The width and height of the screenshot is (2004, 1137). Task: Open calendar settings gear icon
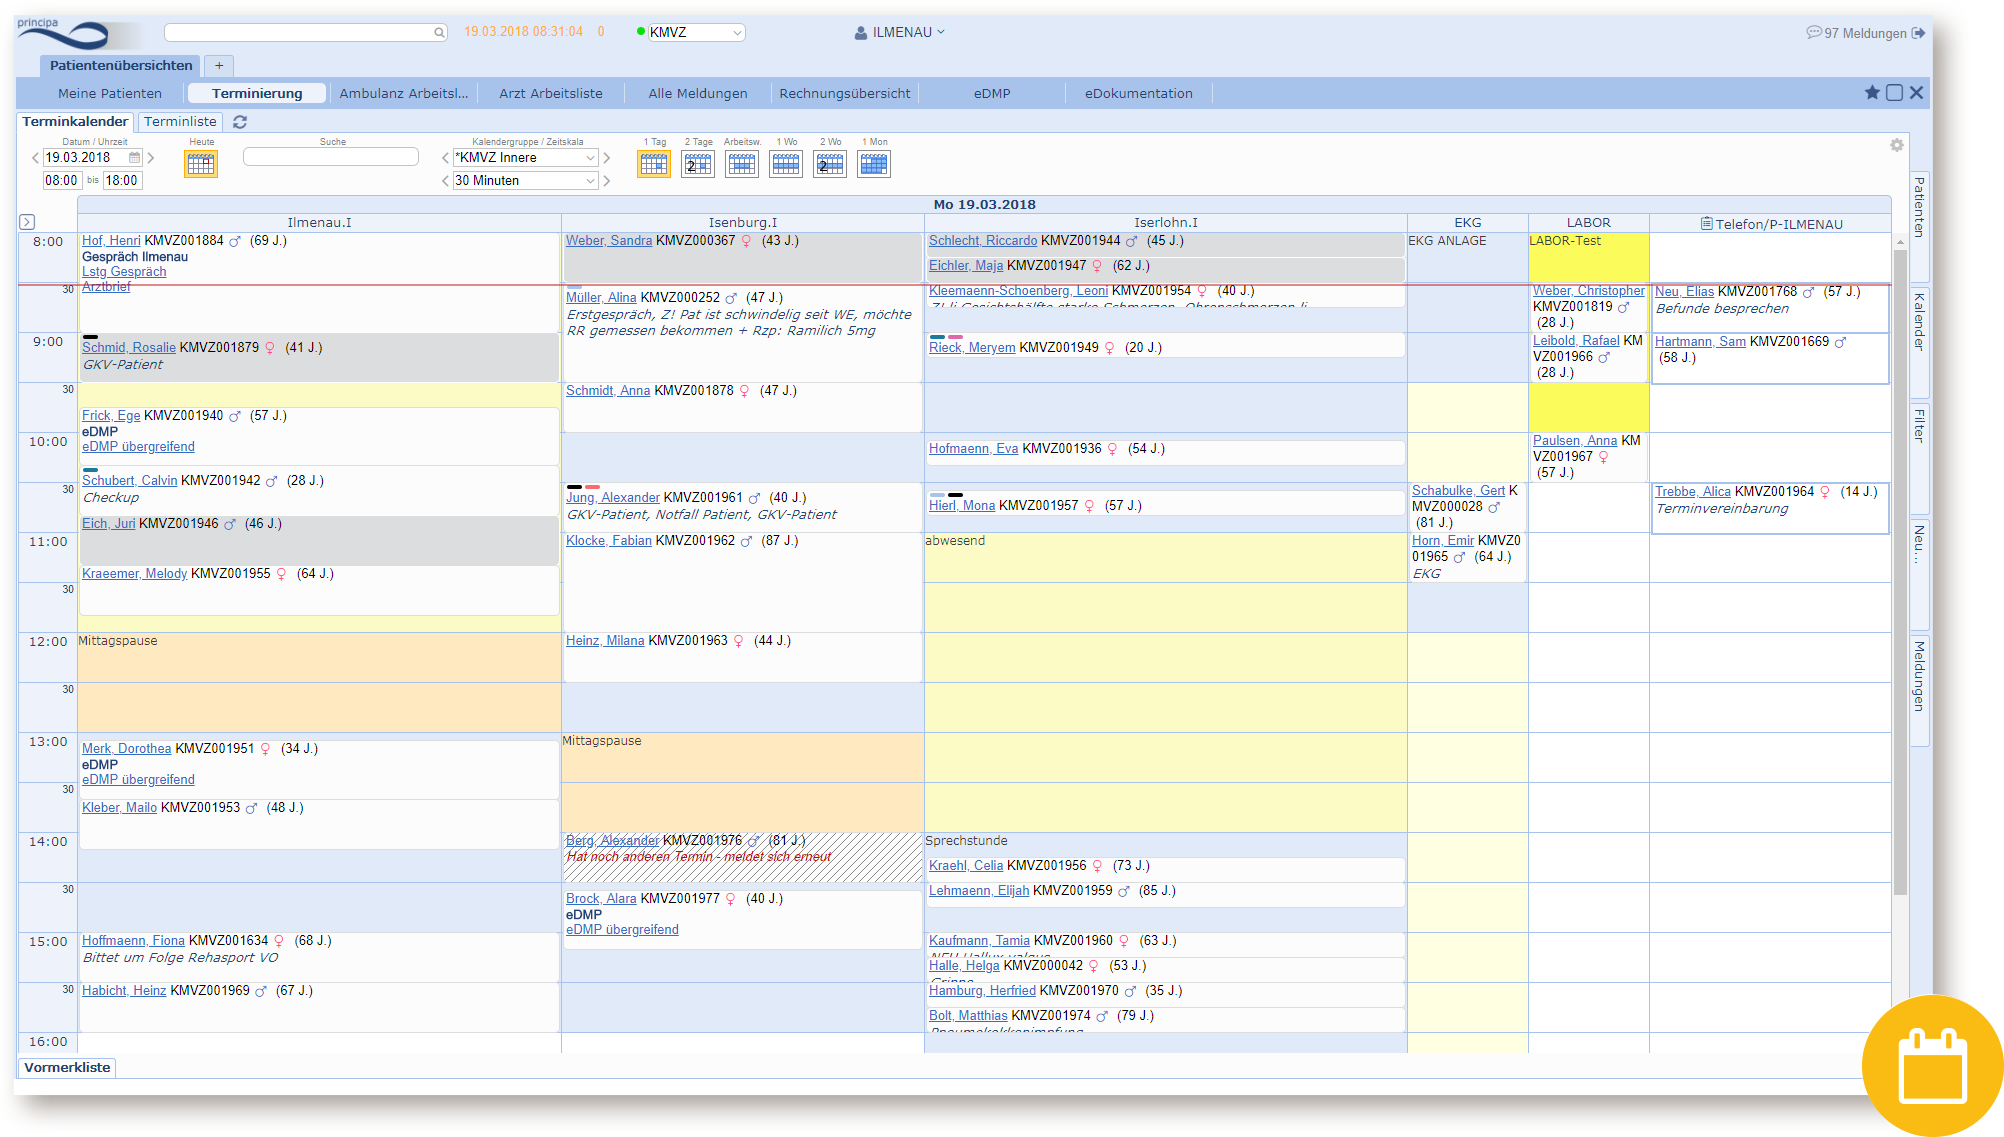point(1896,145)
